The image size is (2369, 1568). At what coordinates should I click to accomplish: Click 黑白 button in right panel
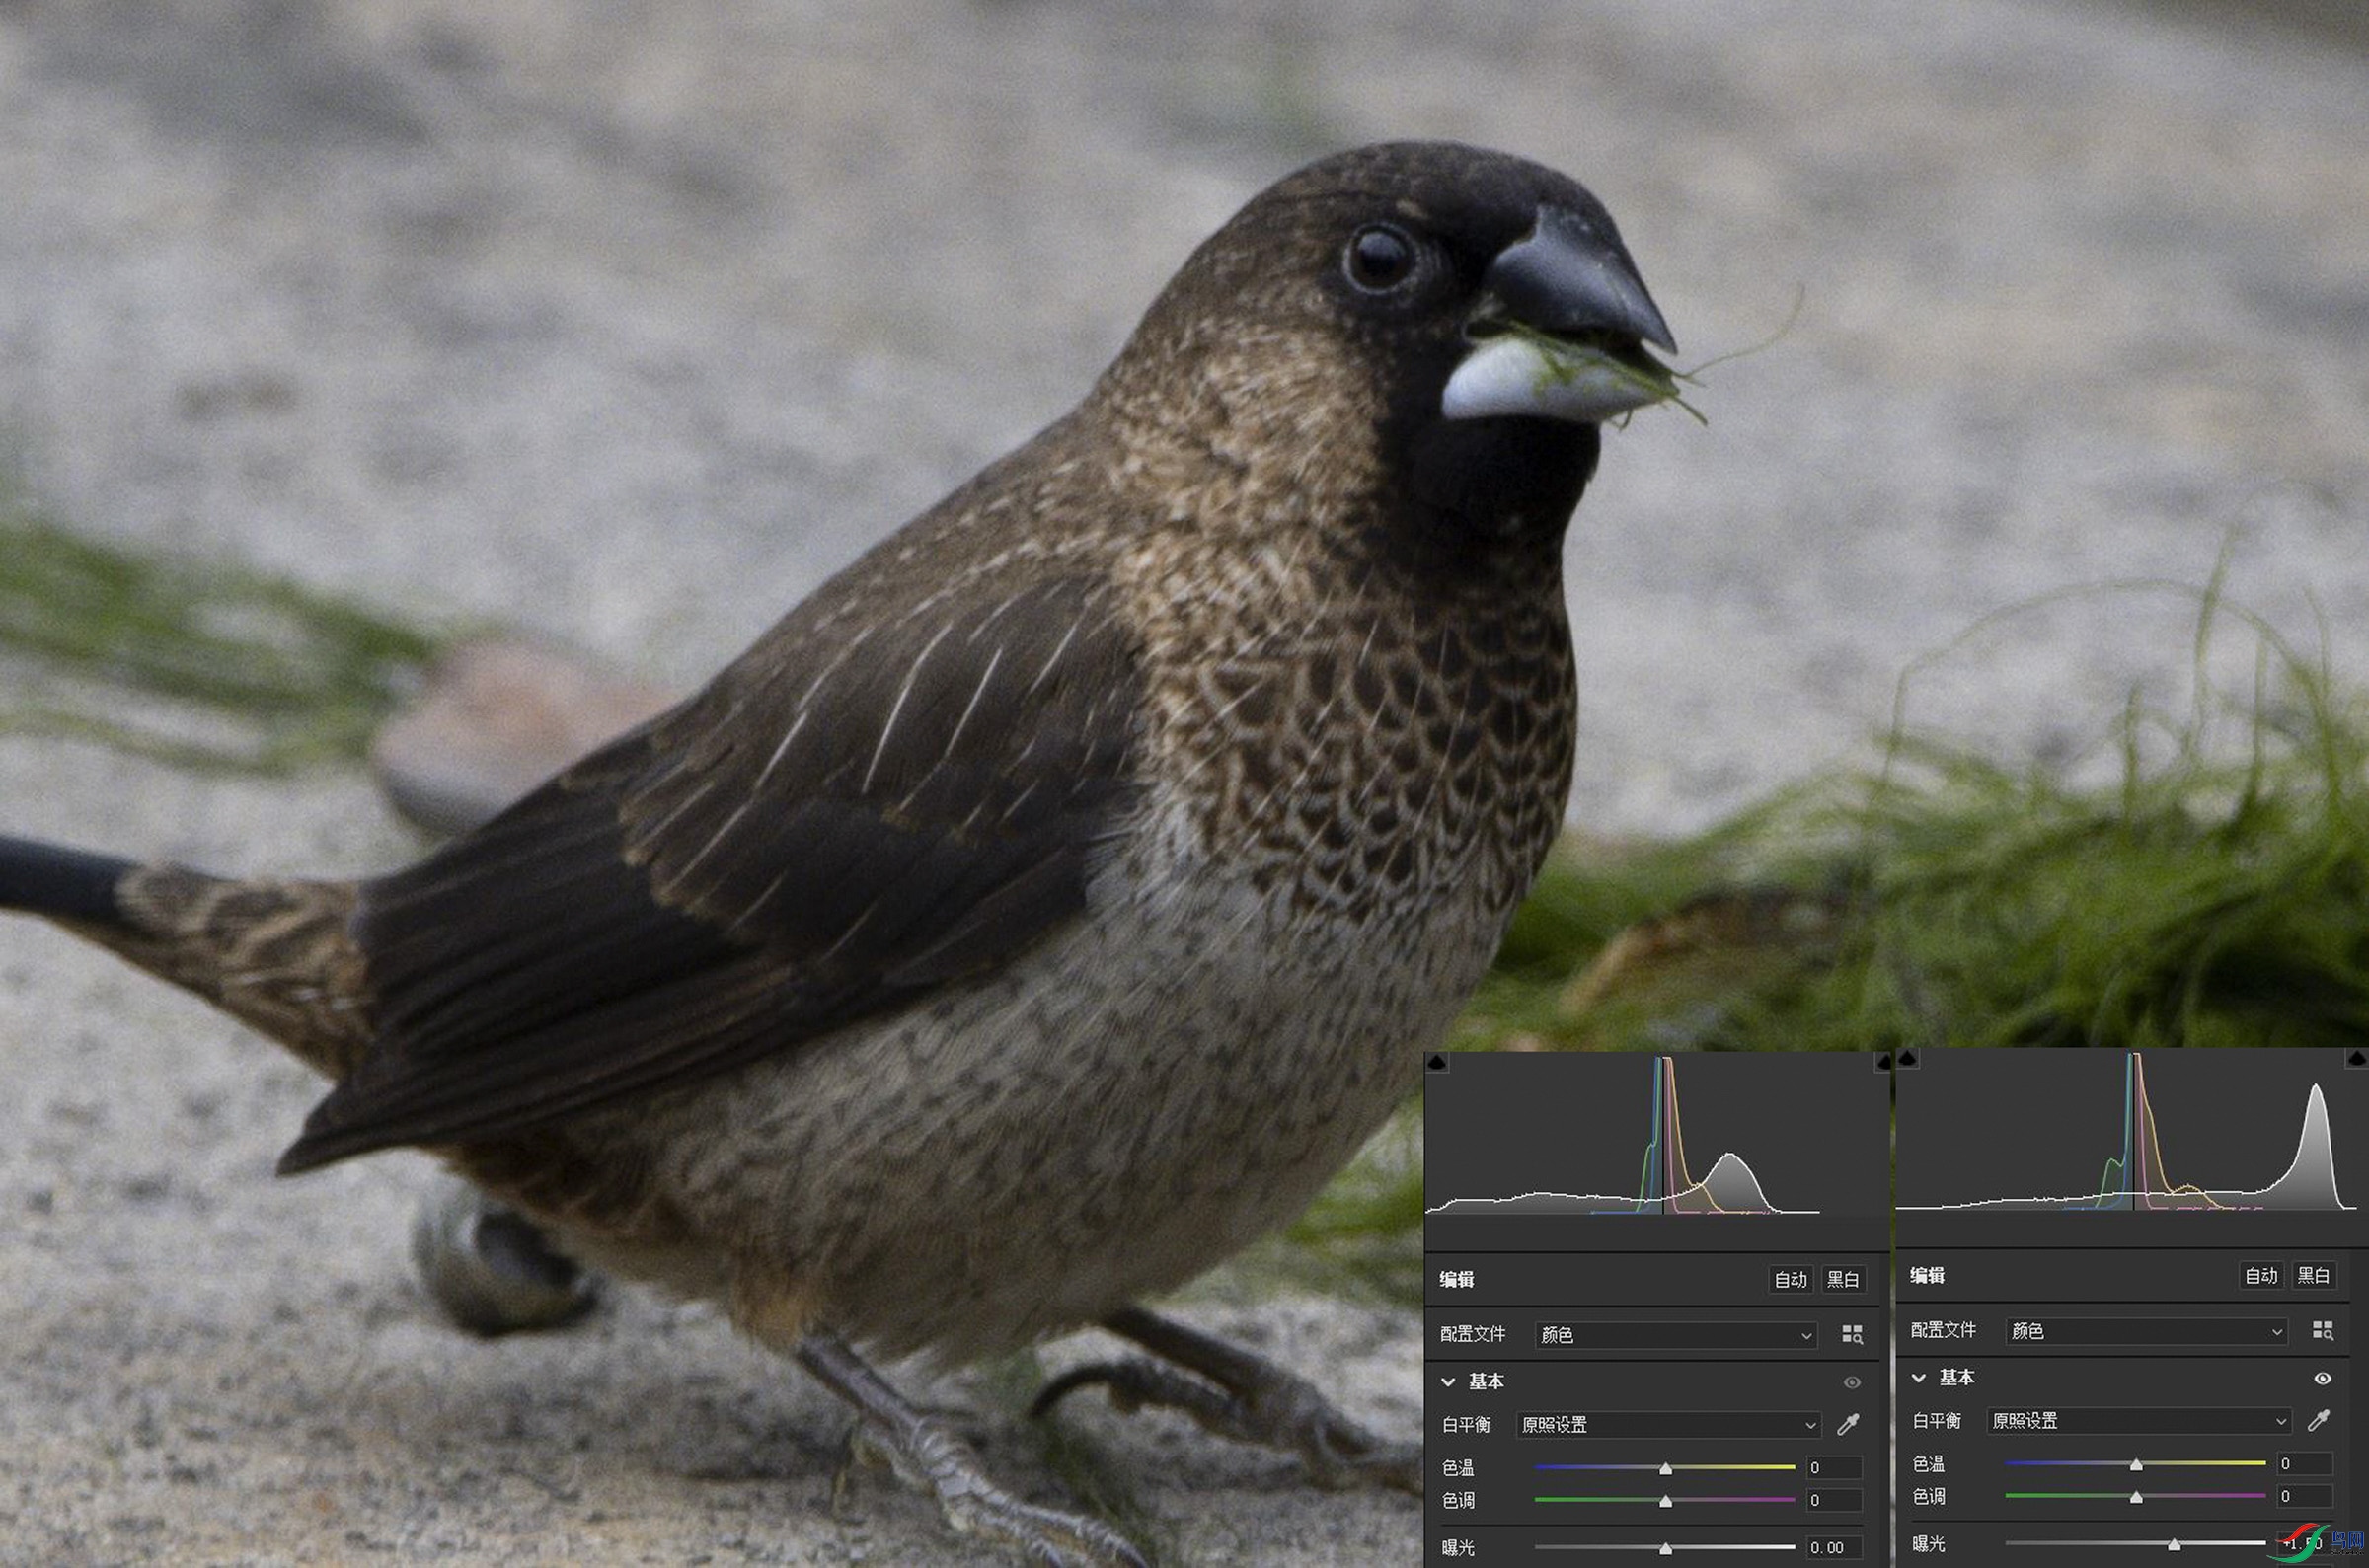click(2313, 1275)
